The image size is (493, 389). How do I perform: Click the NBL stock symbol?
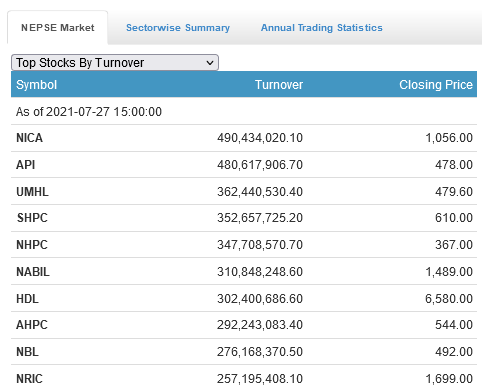click(x=27, y=352)
